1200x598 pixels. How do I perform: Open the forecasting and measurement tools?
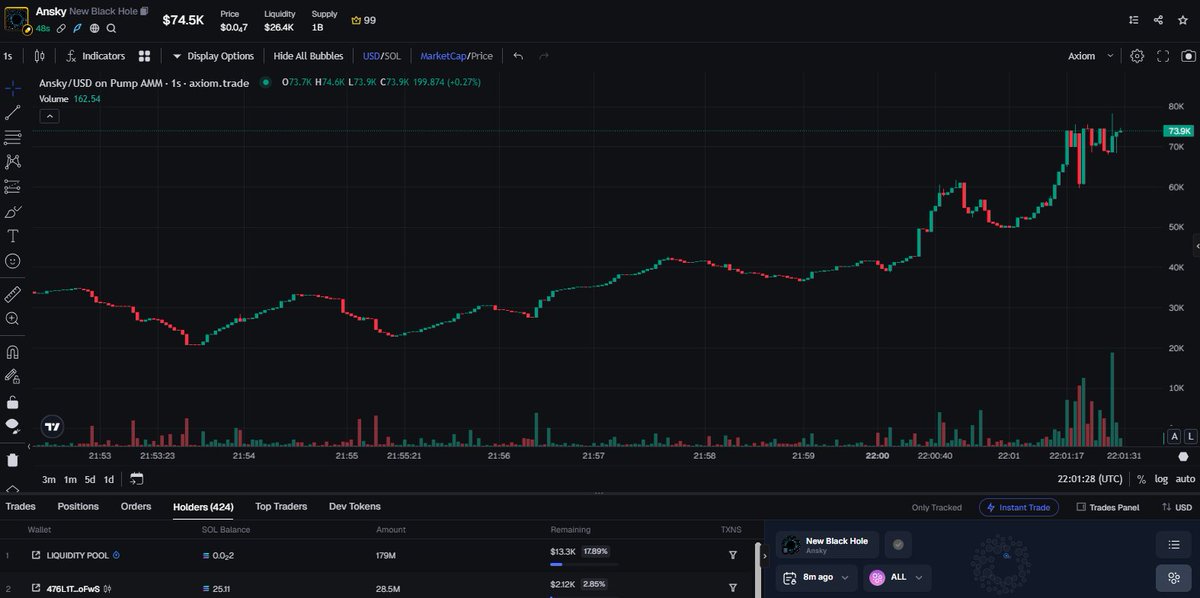click(x=13, y=187)
